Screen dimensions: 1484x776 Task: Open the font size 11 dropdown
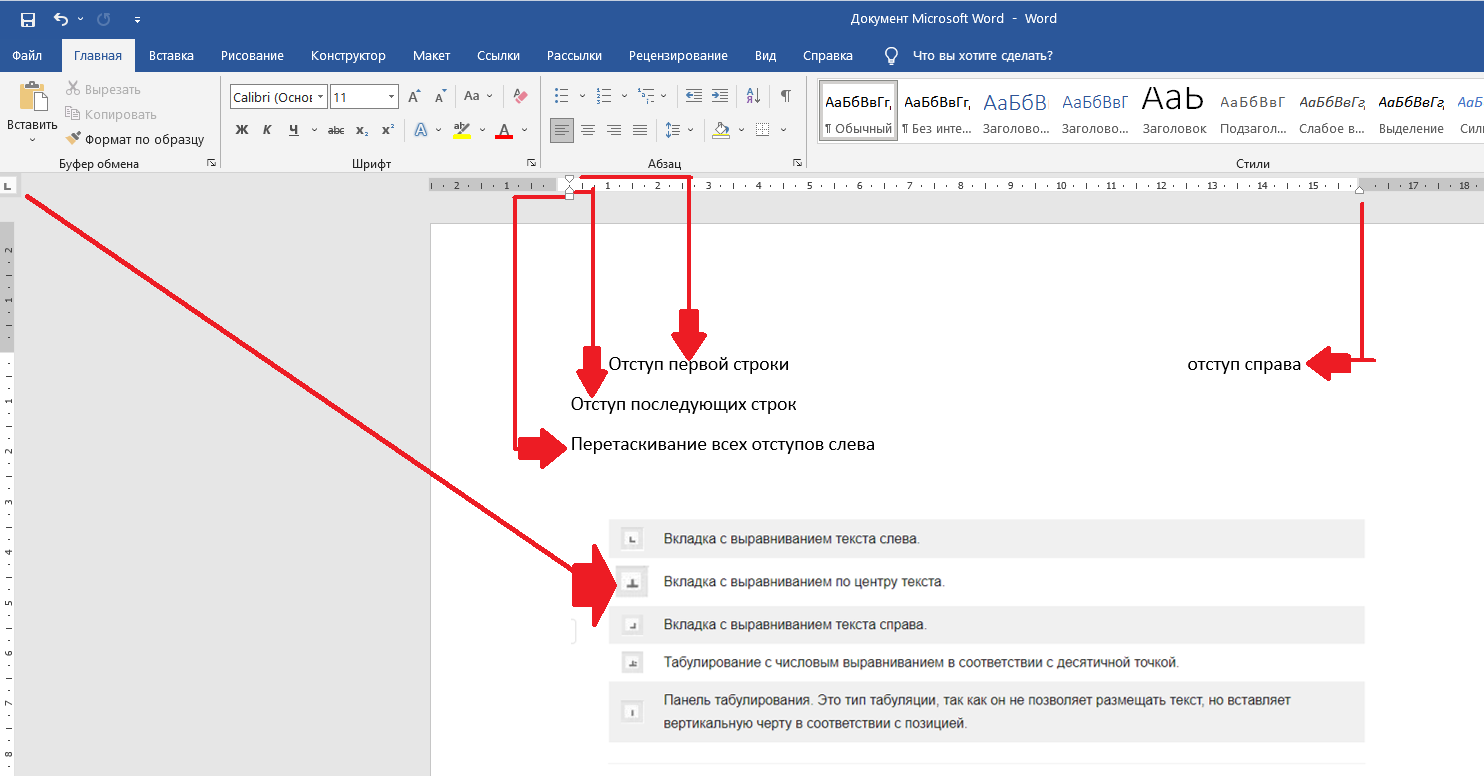[x=391, y=97]
